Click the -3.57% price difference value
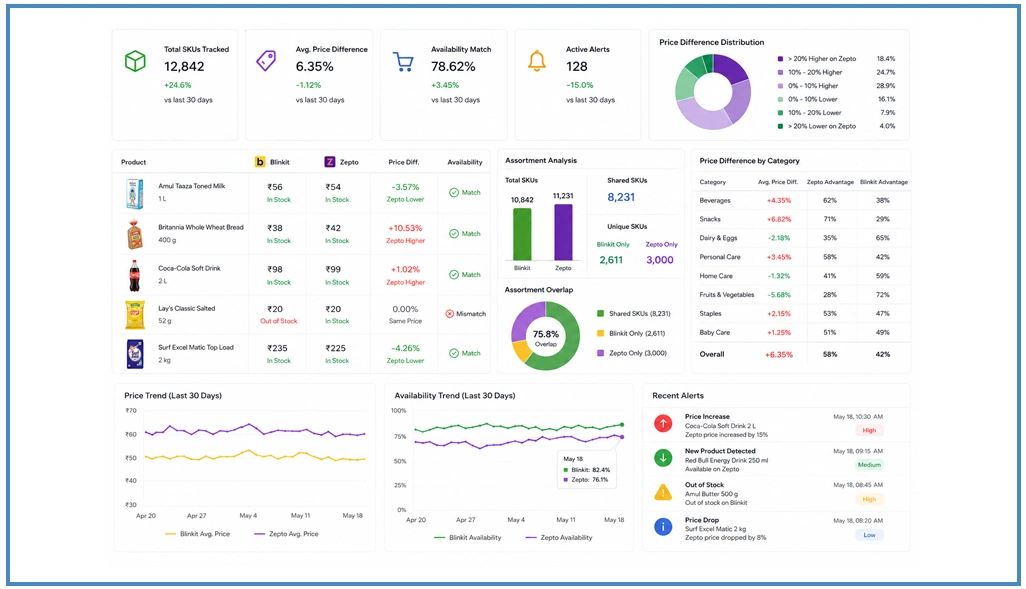 [405, 187]
